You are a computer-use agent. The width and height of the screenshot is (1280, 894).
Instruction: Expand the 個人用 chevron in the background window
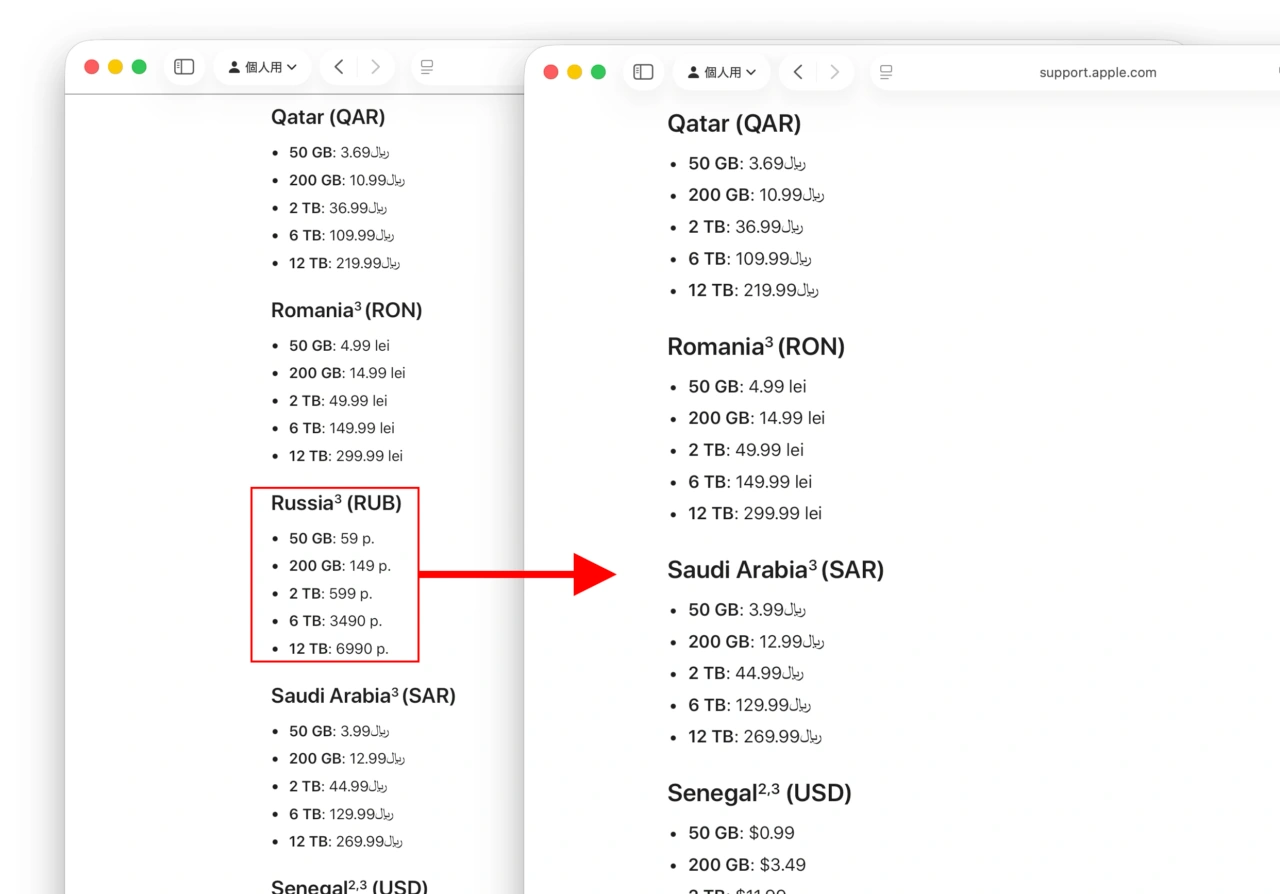288,66
